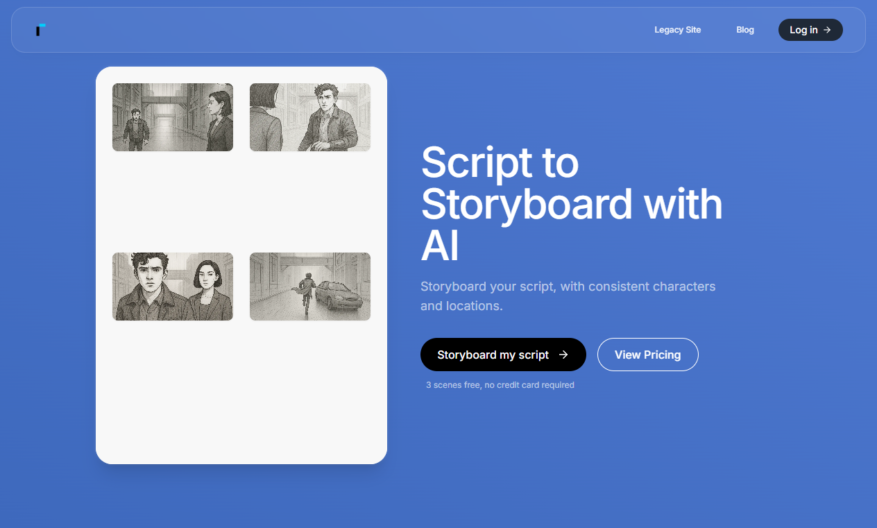
Task: Click the 'Storyboard with' headline line
Action: point(571,205)
